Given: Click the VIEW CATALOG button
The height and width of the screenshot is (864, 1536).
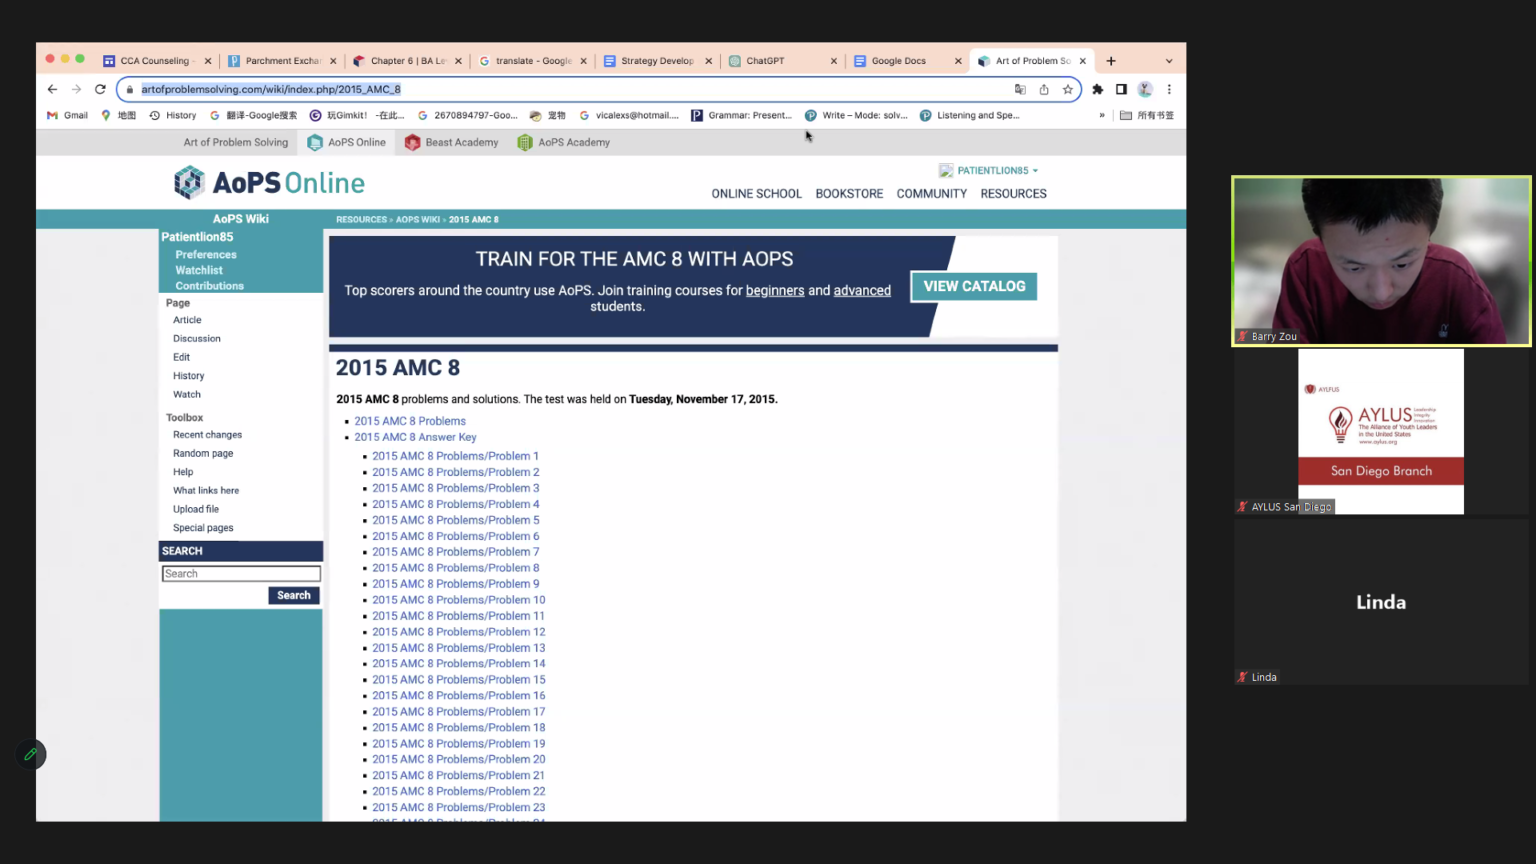Looking at the screenshot, I should click(x=974, y=286).
